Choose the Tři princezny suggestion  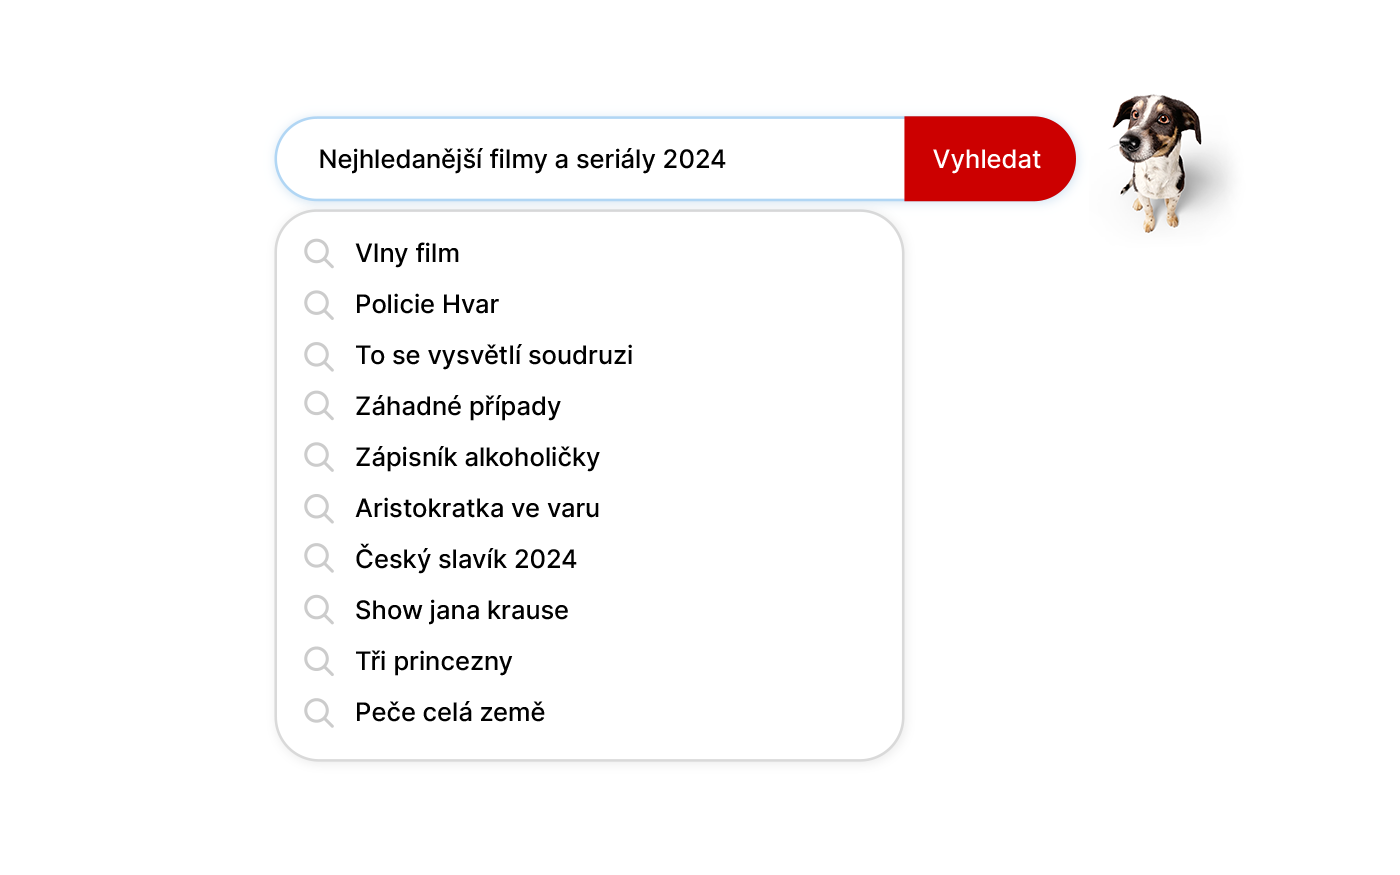434,662
